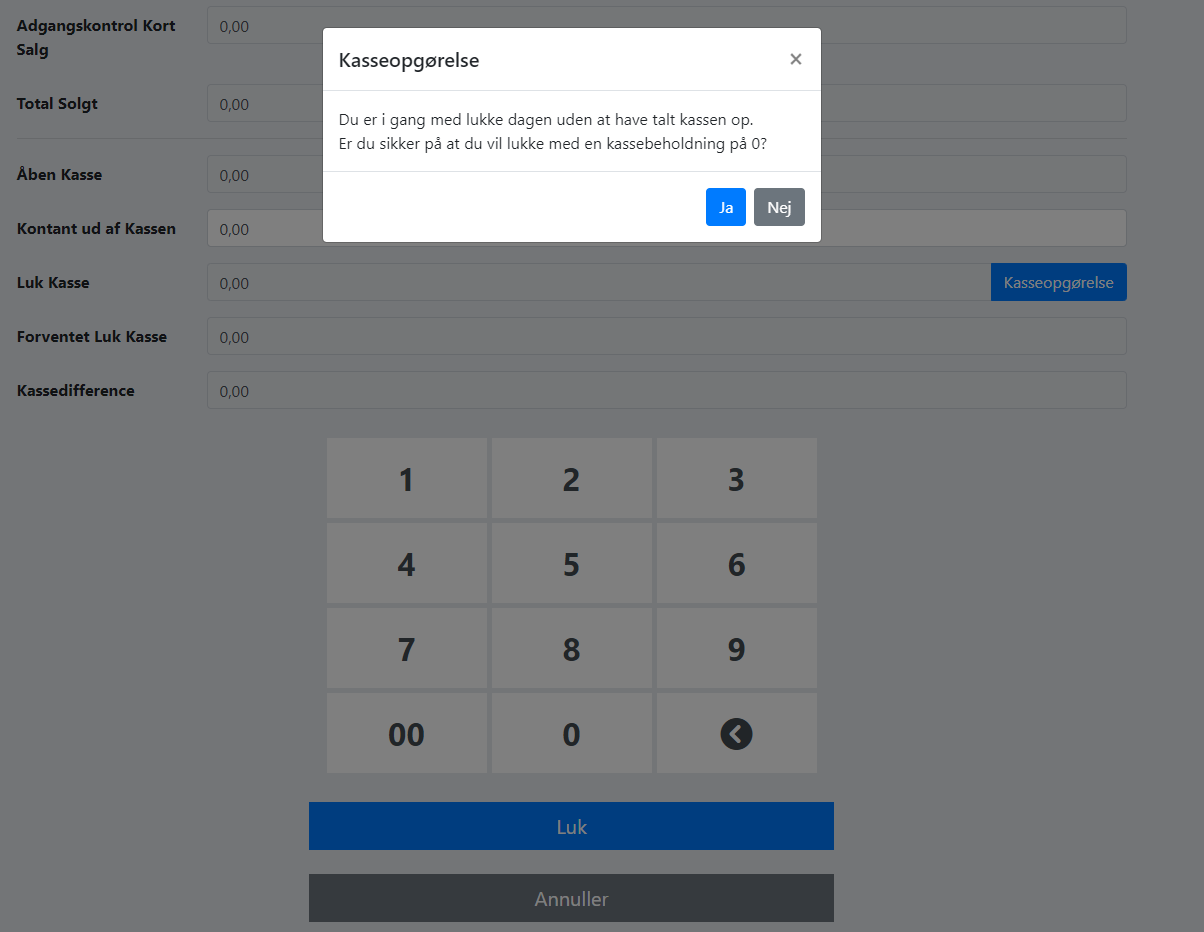
Task: Click the Annuller button
Action: (571, 898)
